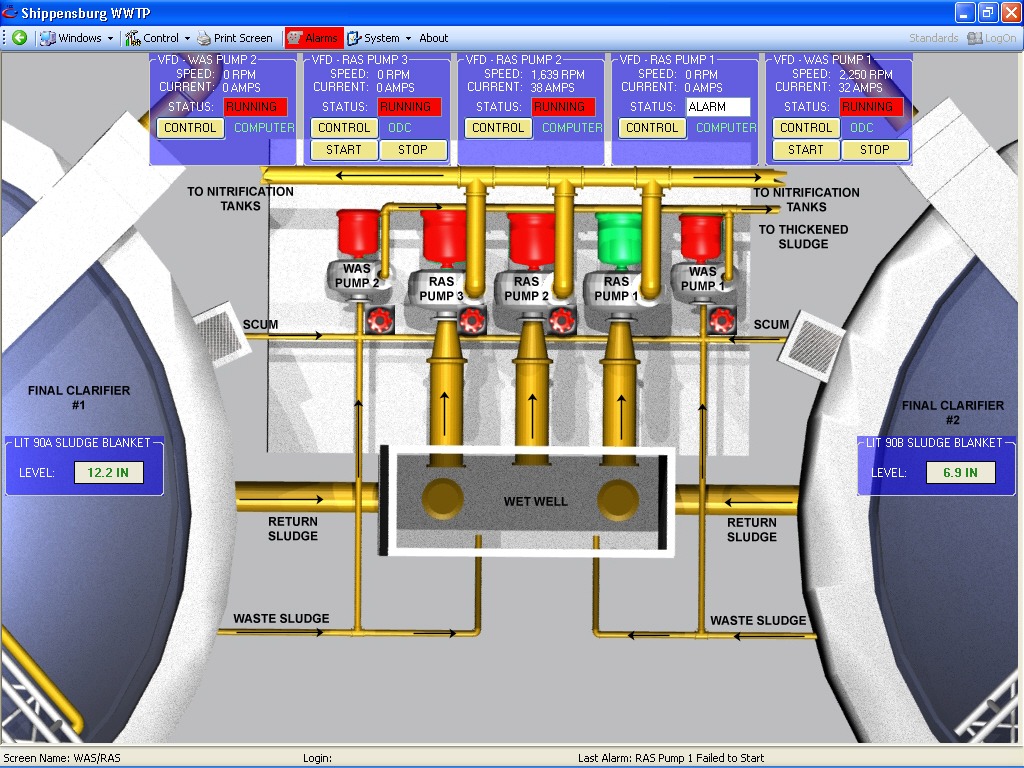Open the About menu item
The image size is (1024, 768).
(x=433, y=38)
